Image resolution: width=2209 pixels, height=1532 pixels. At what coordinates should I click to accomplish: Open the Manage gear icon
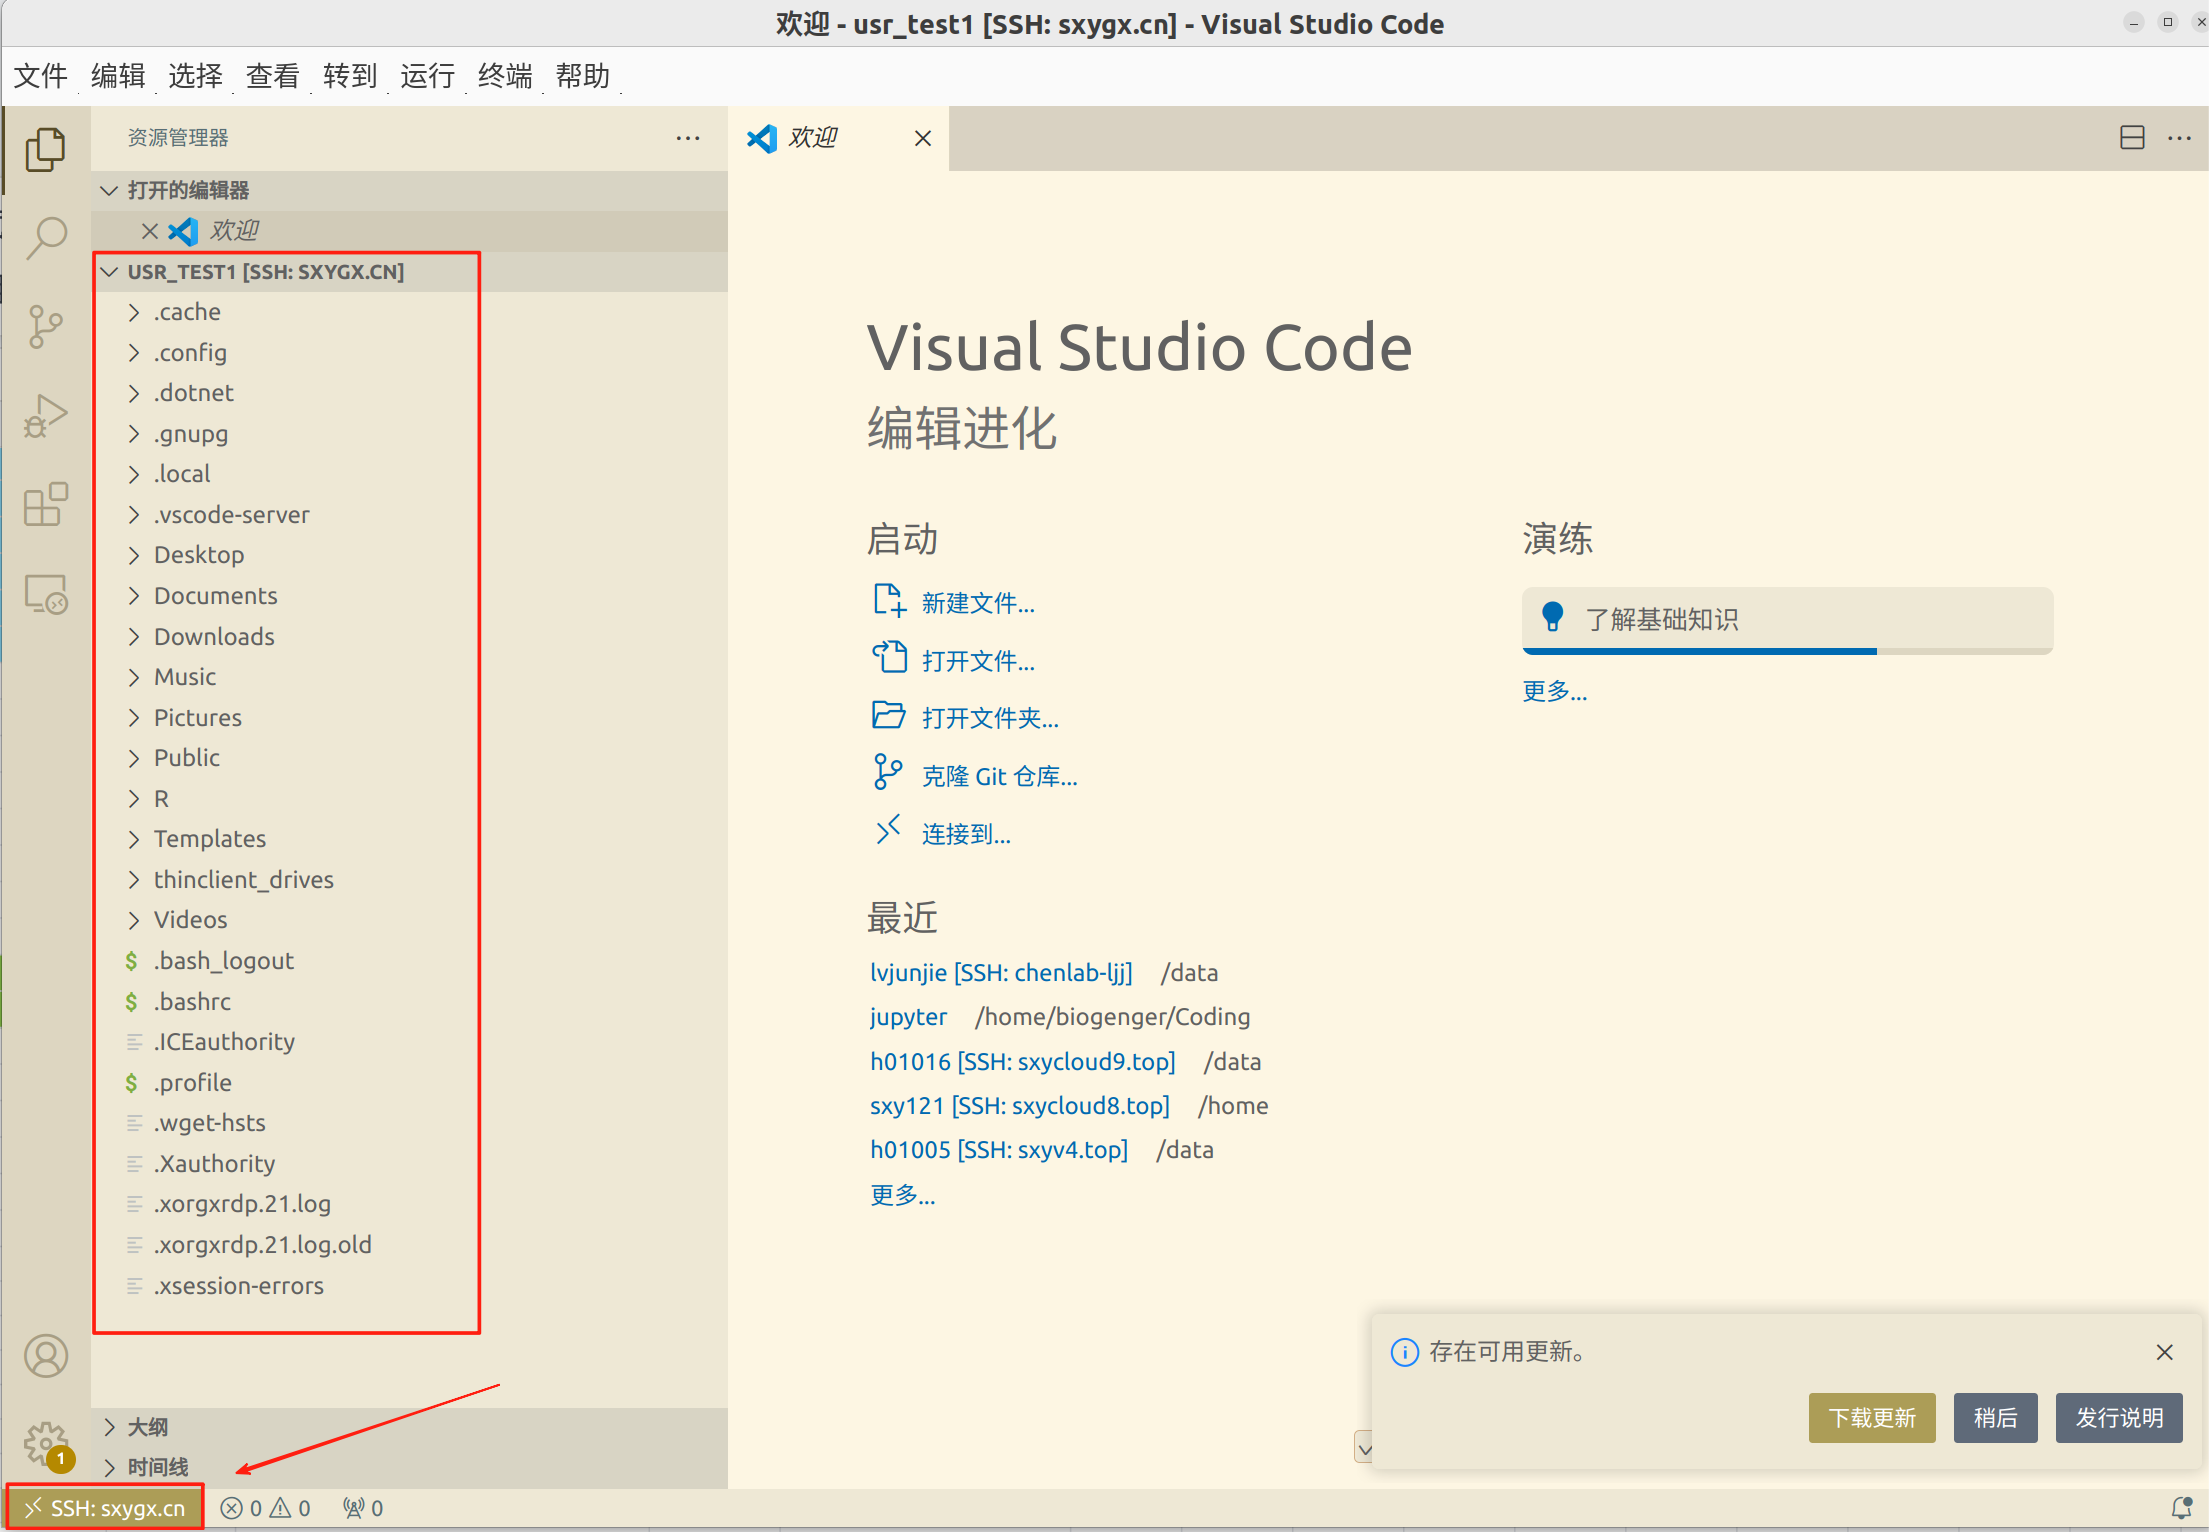pos(46,1443)
